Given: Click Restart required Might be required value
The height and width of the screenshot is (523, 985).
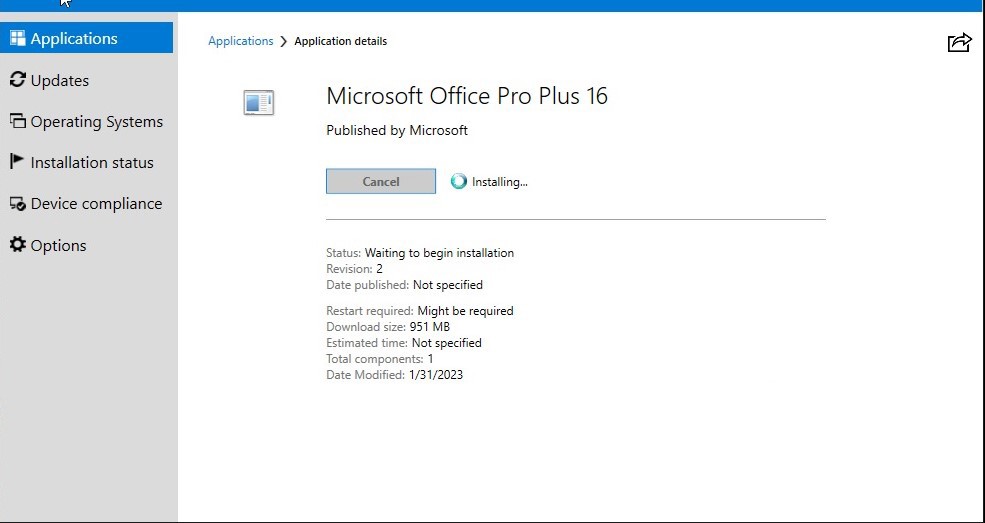Looking at the screenshot, I should (x=465, y=311).
